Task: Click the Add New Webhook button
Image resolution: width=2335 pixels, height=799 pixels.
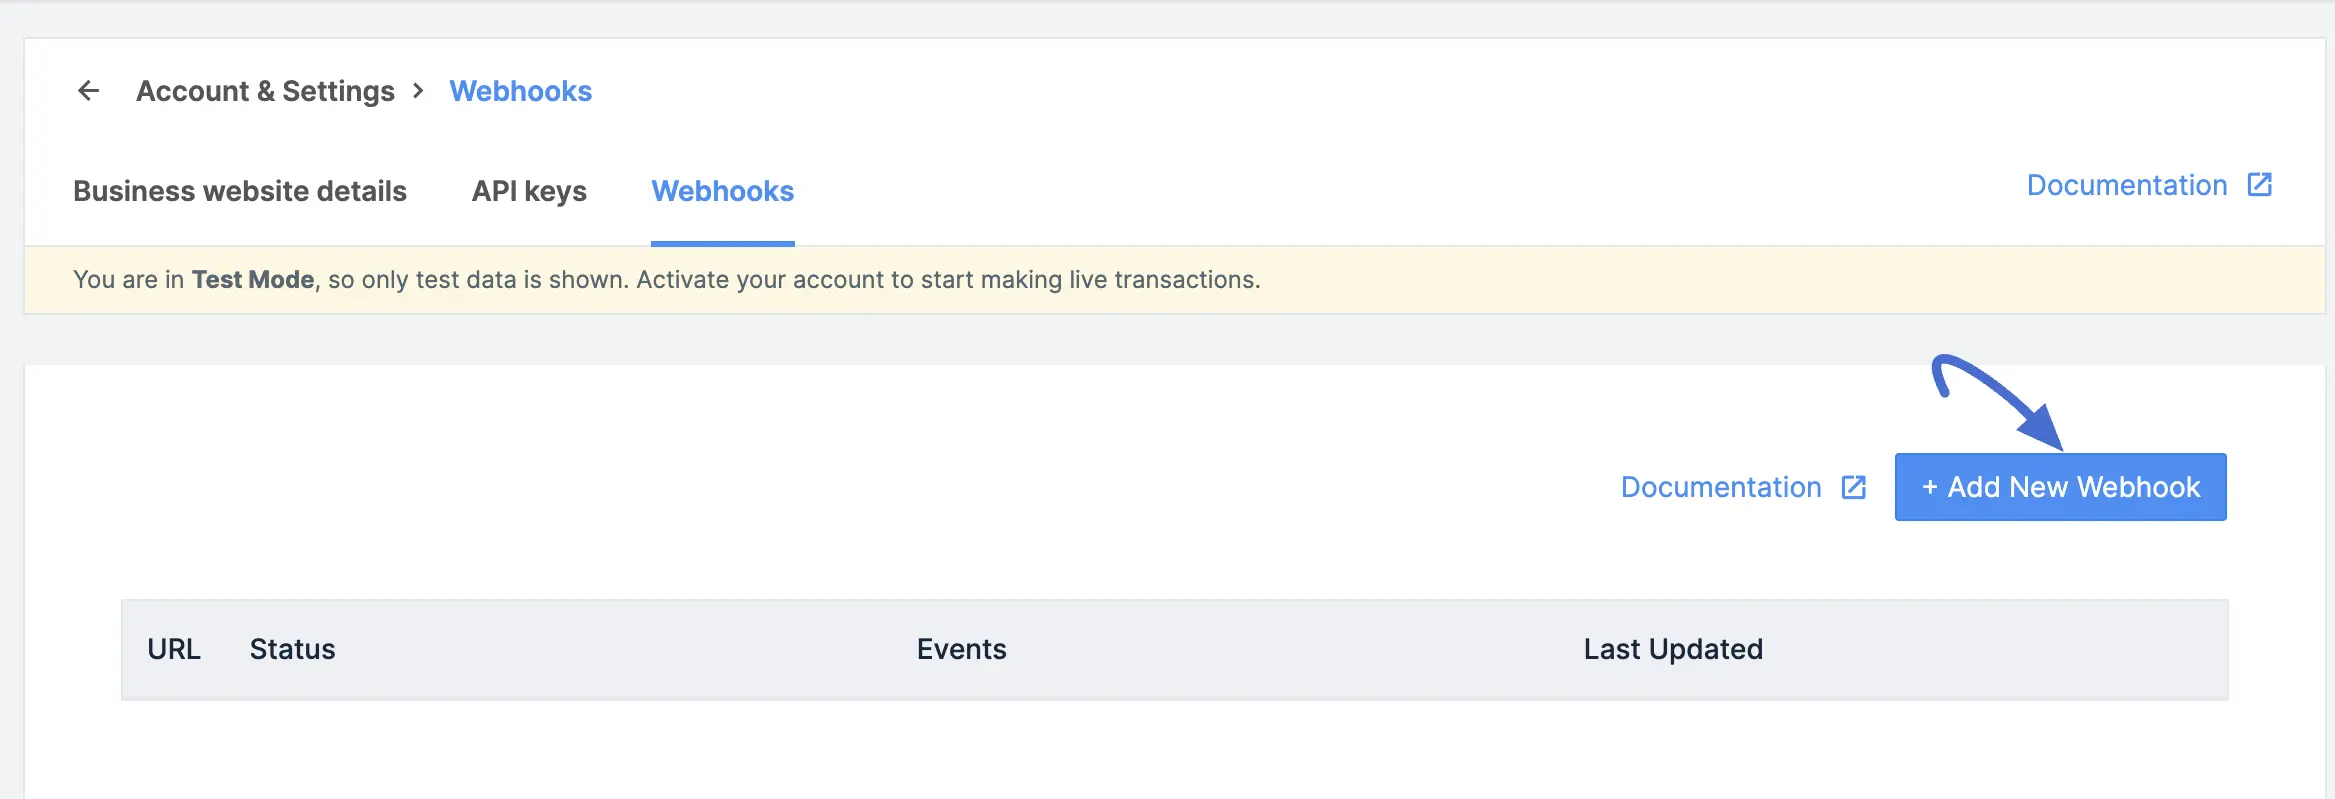Action: pos(2059,487)
